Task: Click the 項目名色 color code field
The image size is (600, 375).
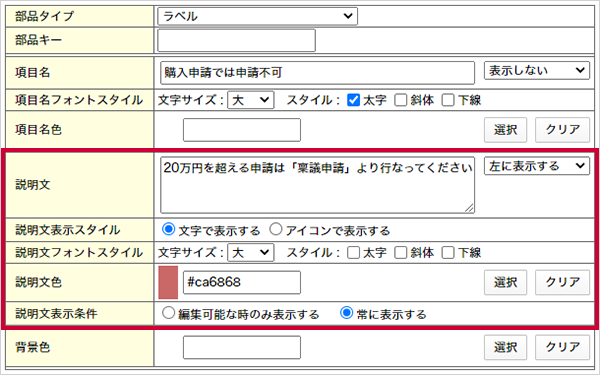Action: point(242,130)
